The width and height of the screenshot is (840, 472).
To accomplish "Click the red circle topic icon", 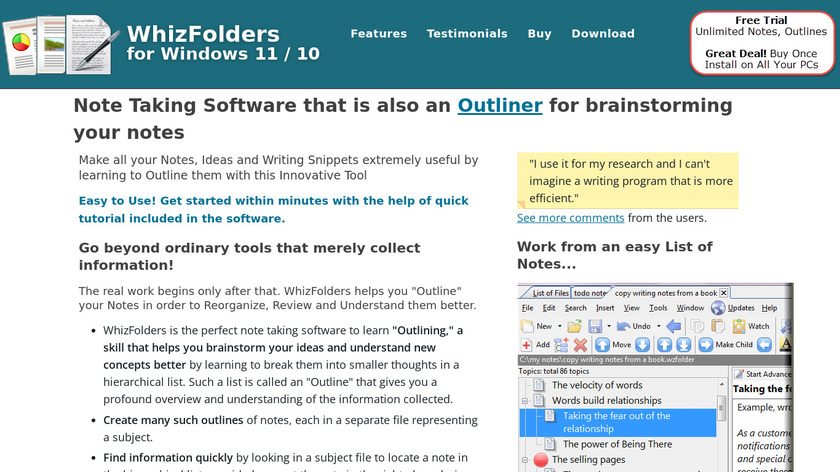I will (541, 460).
